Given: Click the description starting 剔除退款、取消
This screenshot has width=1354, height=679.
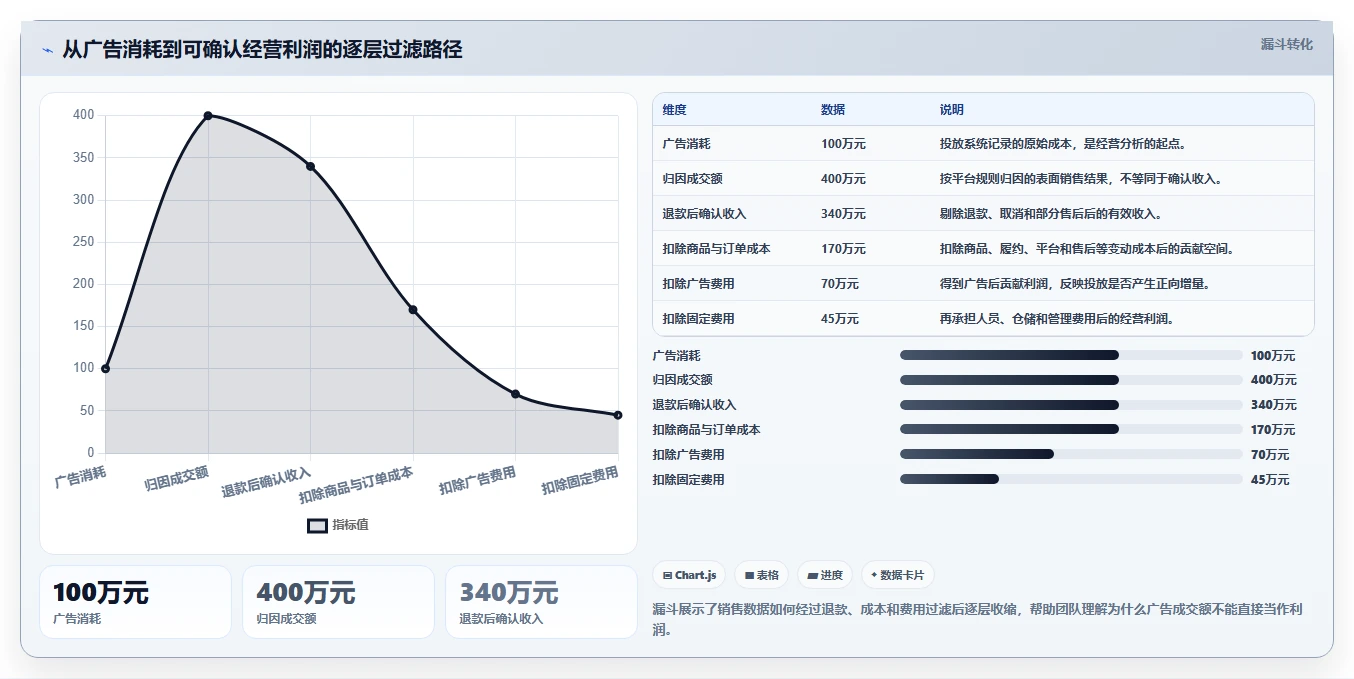Looking at the screenshot, I should (1051, 214).
